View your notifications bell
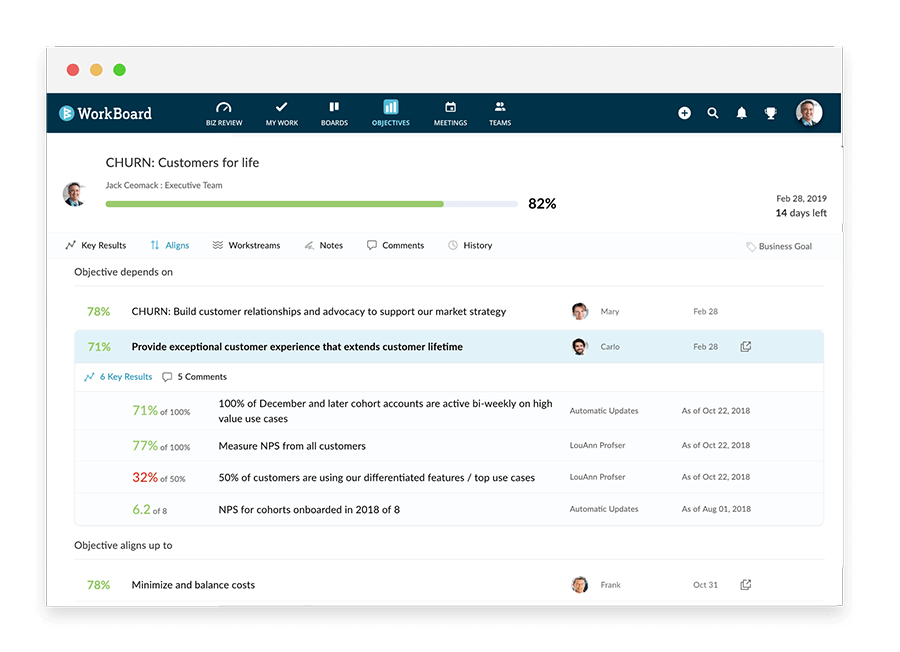The height and width of the screenshot is (652, 900). tap(741, 113)
